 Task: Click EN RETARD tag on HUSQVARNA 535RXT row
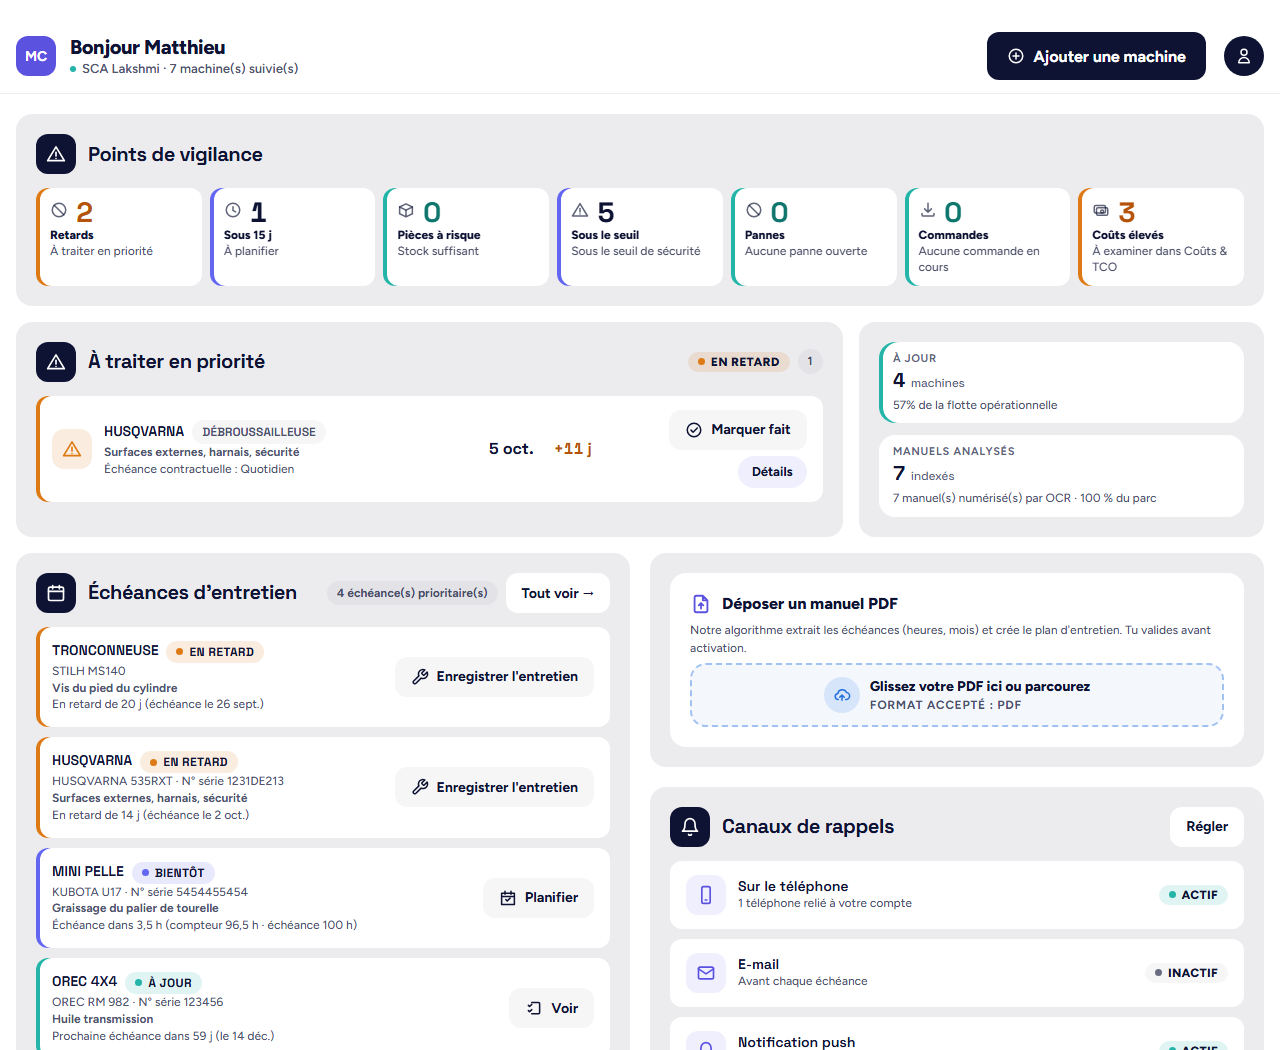point(189,762)
